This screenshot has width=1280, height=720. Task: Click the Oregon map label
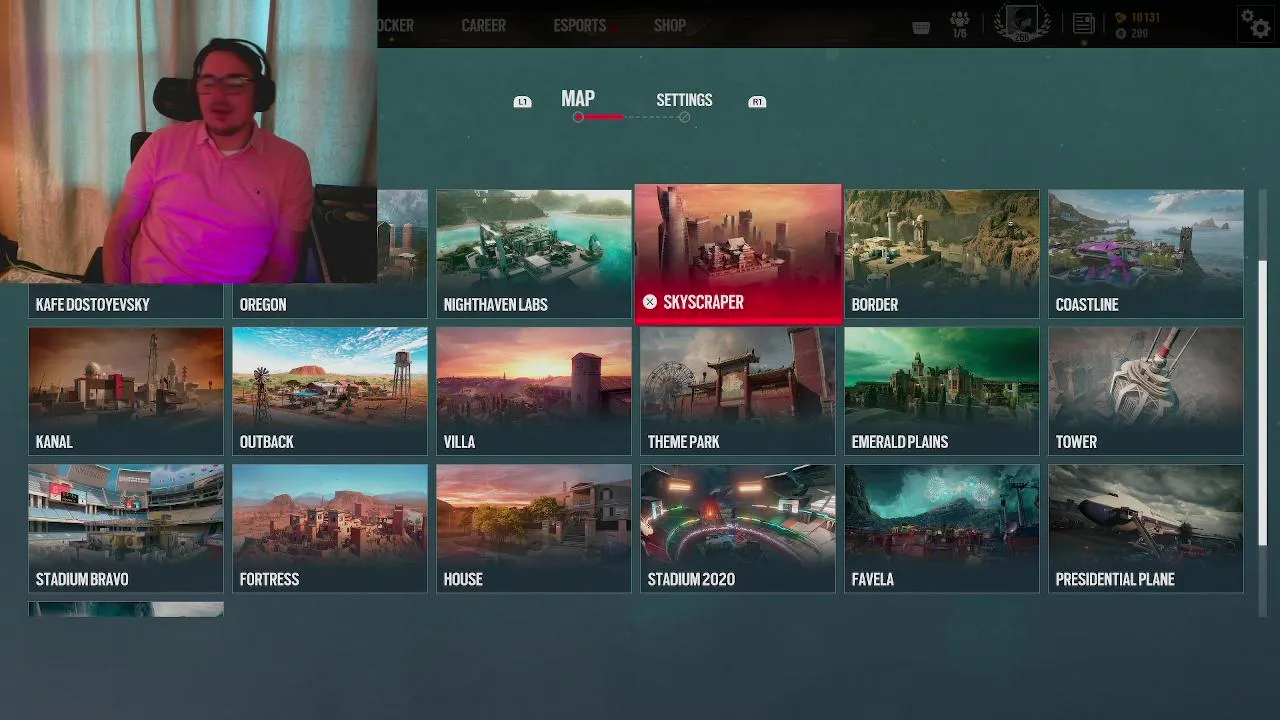263,305
